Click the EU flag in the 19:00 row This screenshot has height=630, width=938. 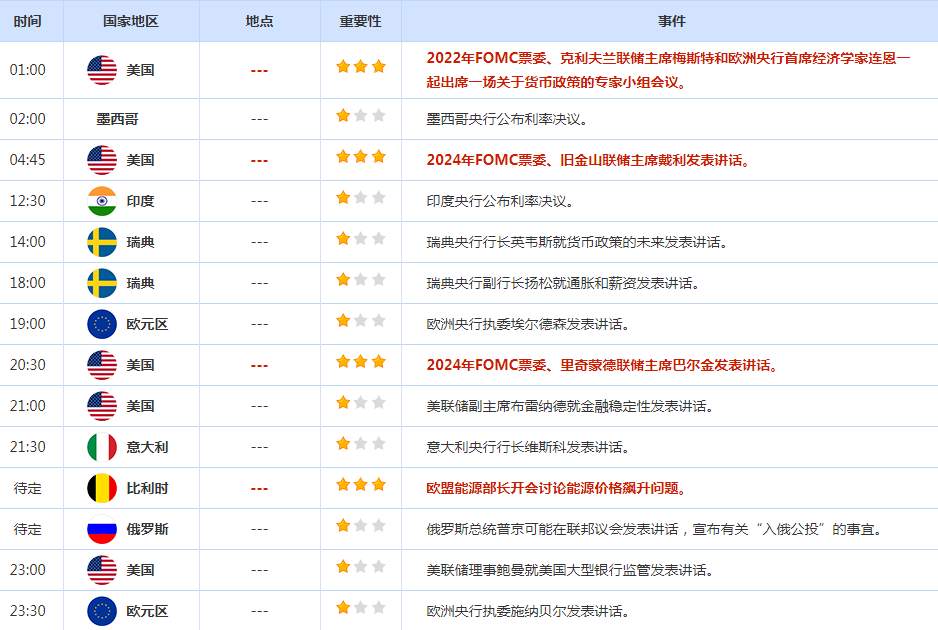coord(102,324)
